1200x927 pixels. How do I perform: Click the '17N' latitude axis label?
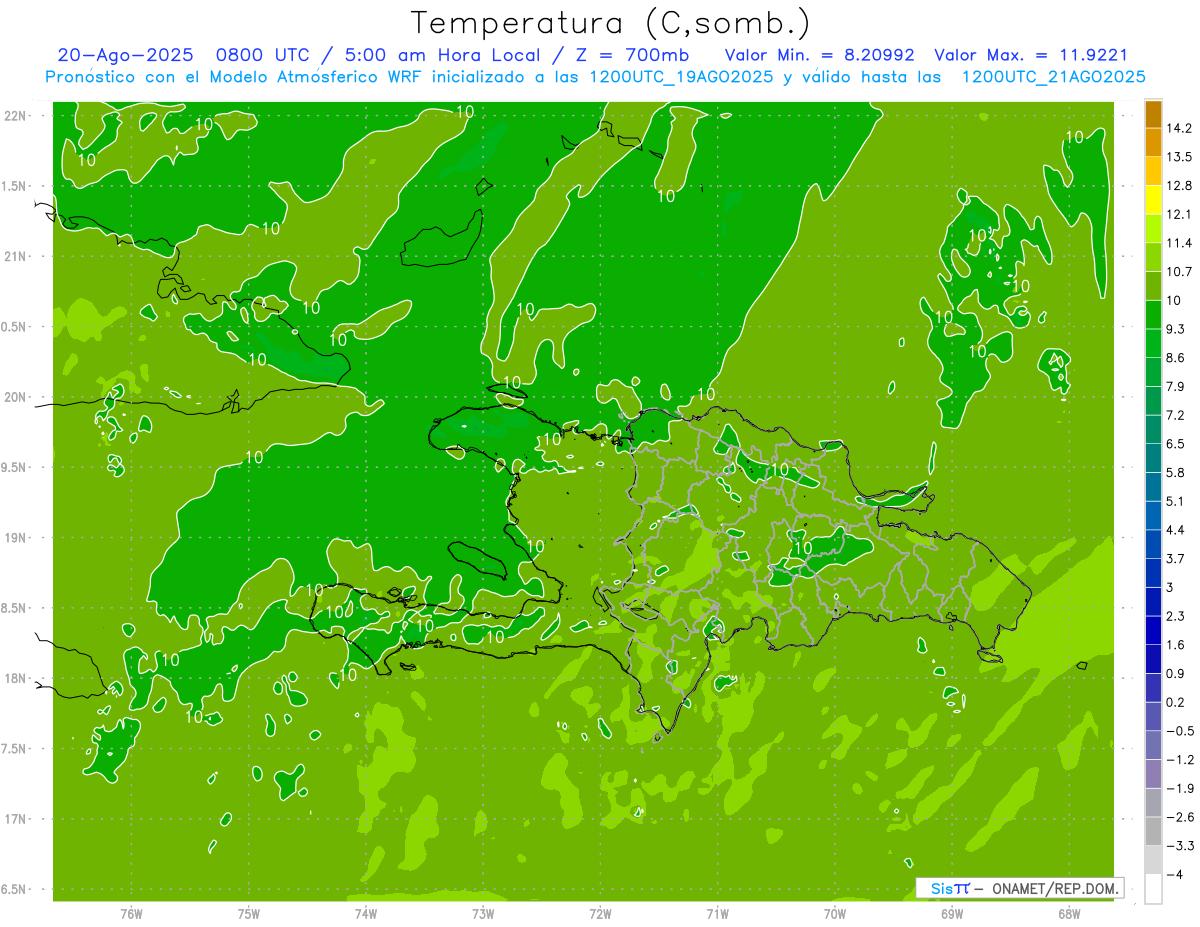[15, 819]
